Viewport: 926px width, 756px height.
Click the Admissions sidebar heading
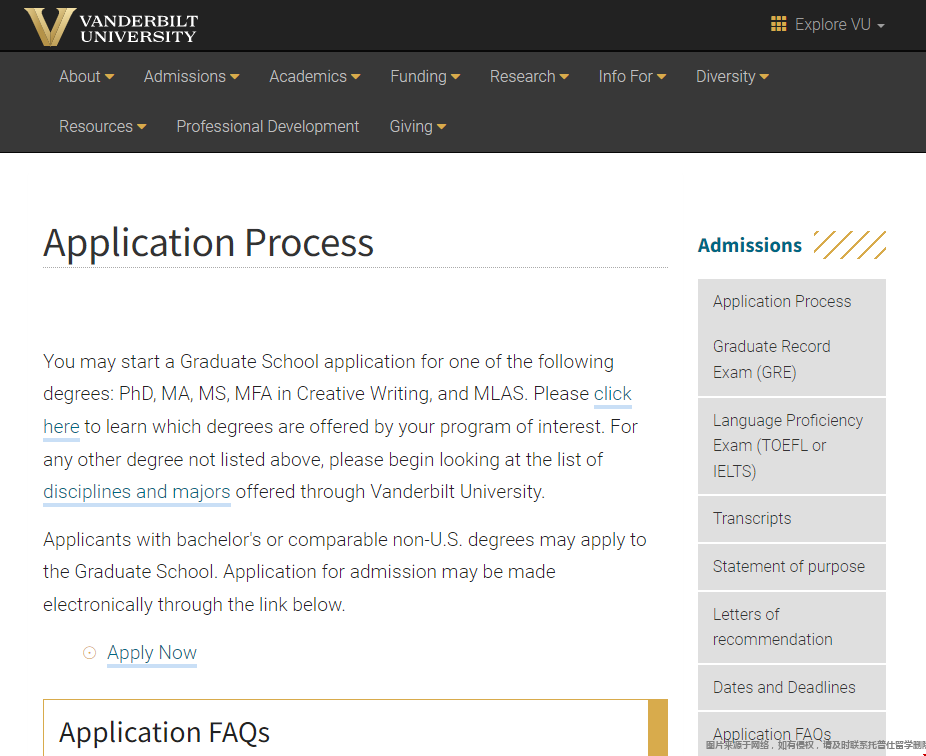(x=750, y=245)
